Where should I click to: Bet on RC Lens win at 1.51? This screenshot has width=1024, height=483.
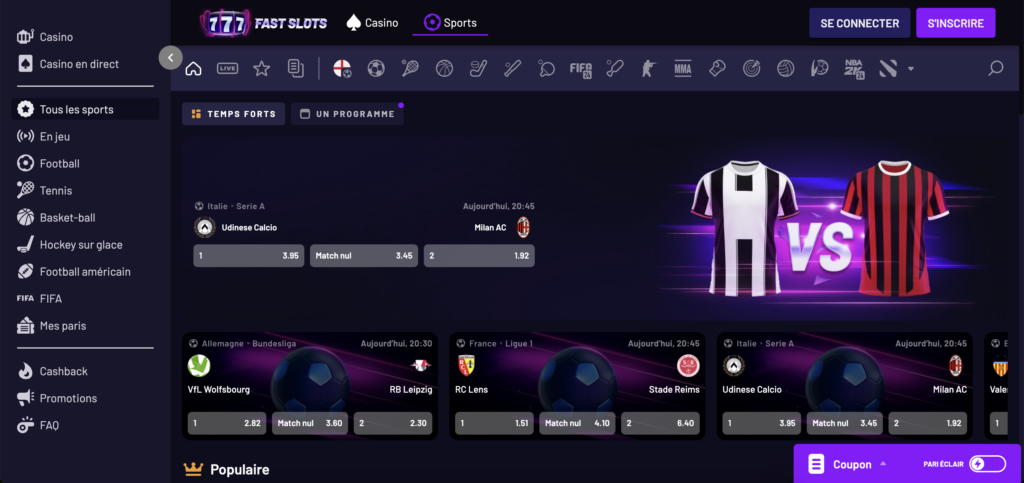pos(494,423)
